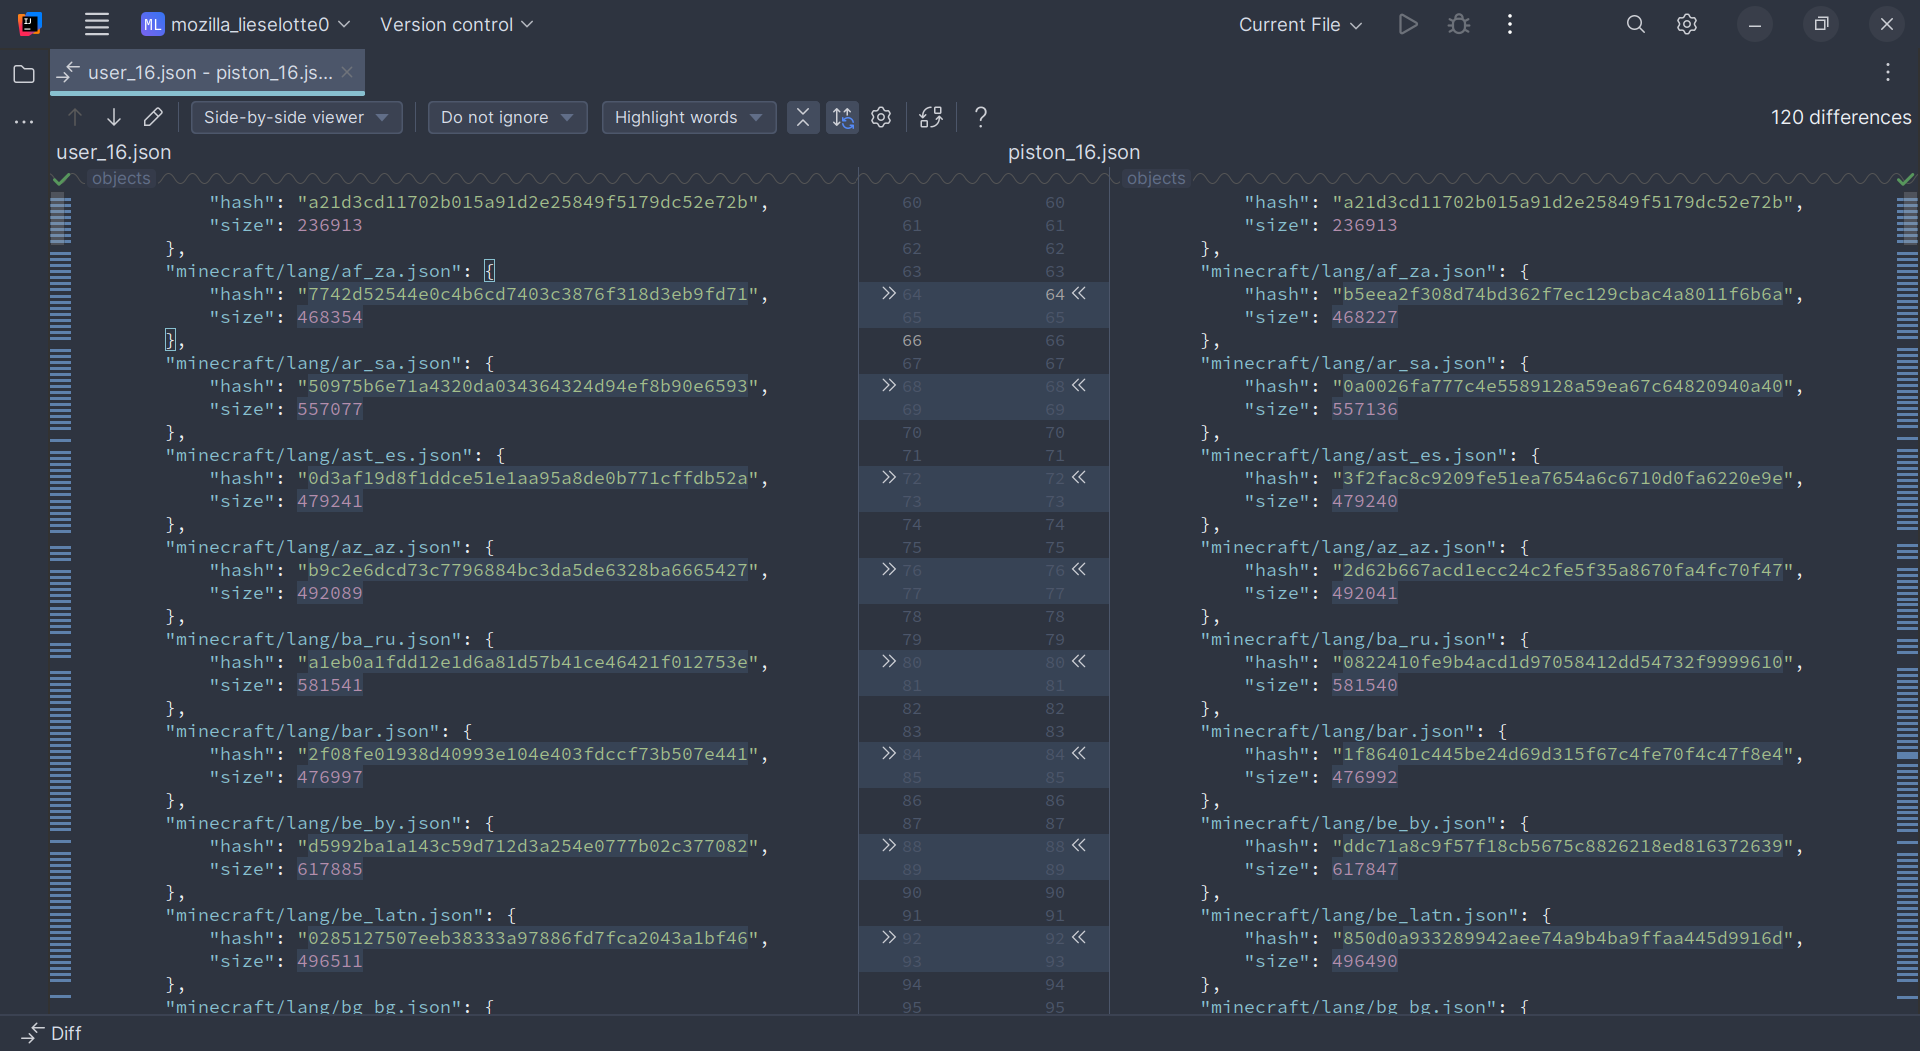1920x1051 pixels.
Task: Click left pane green checkmark indicator
Action: coord(62,178)
